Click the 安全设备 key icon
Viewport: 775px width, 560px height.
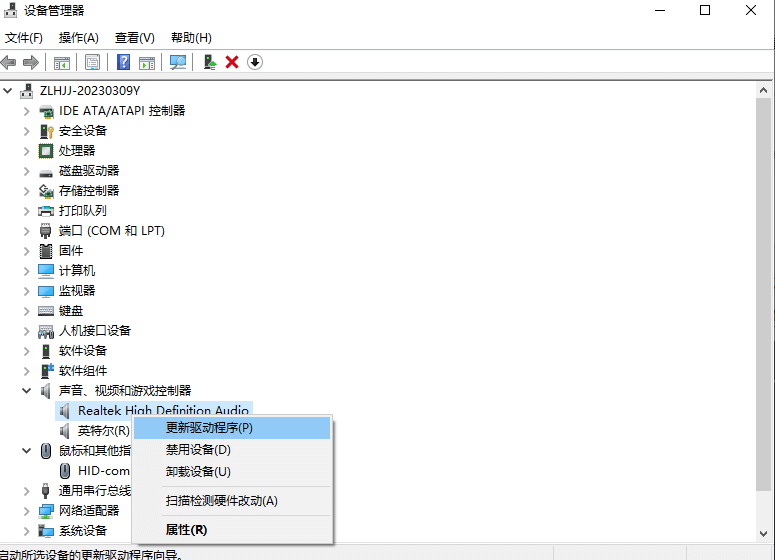(x=46, y=131)
